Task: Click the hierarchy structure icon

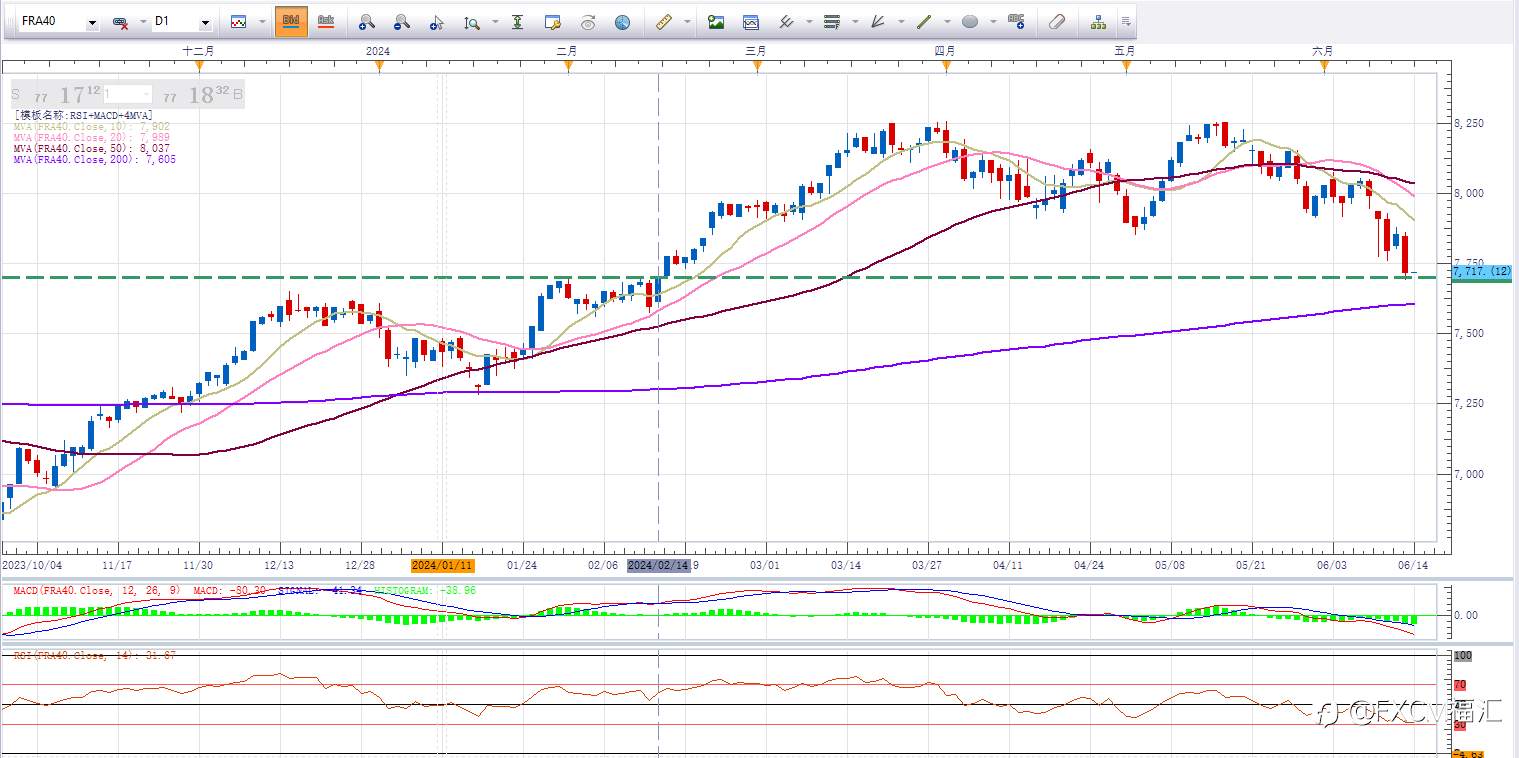Action: [1098, 22]
